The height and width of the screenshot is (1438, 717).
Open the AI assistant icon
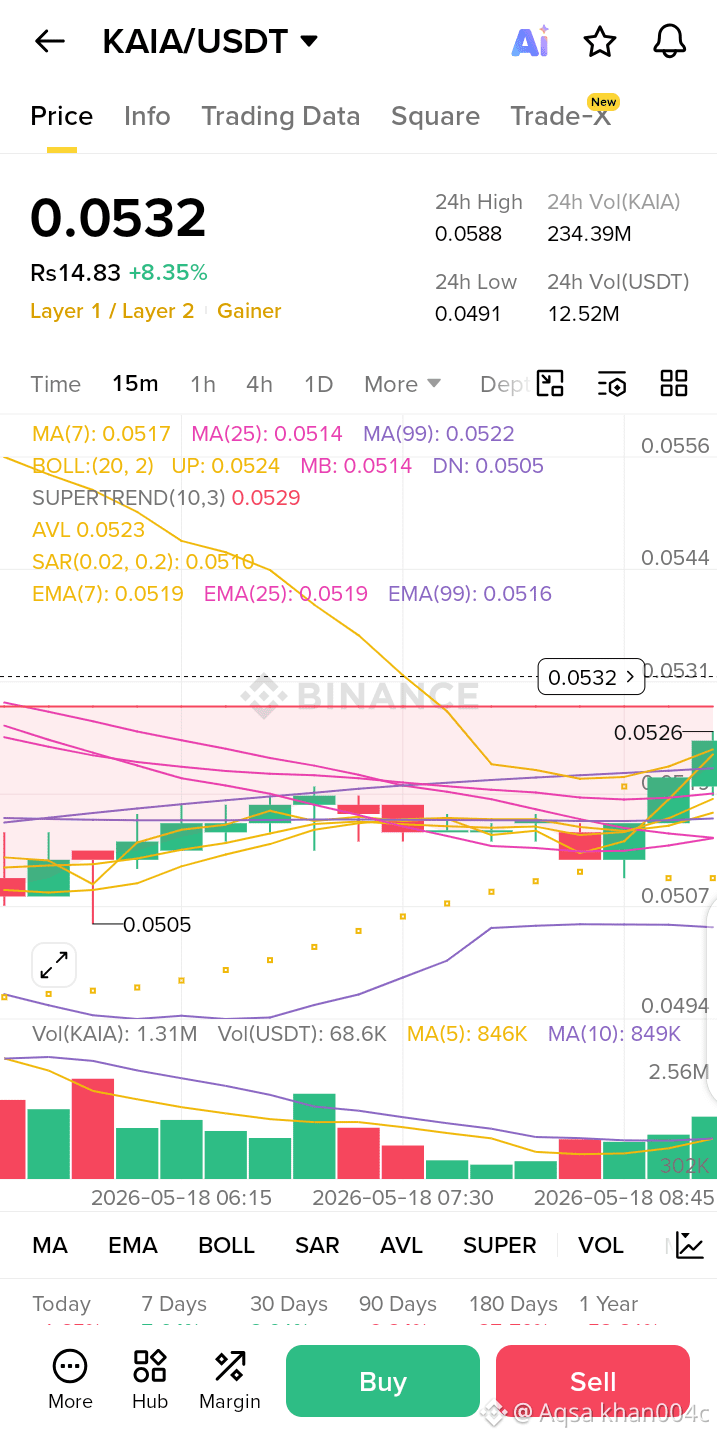click(x=530, y=41)
